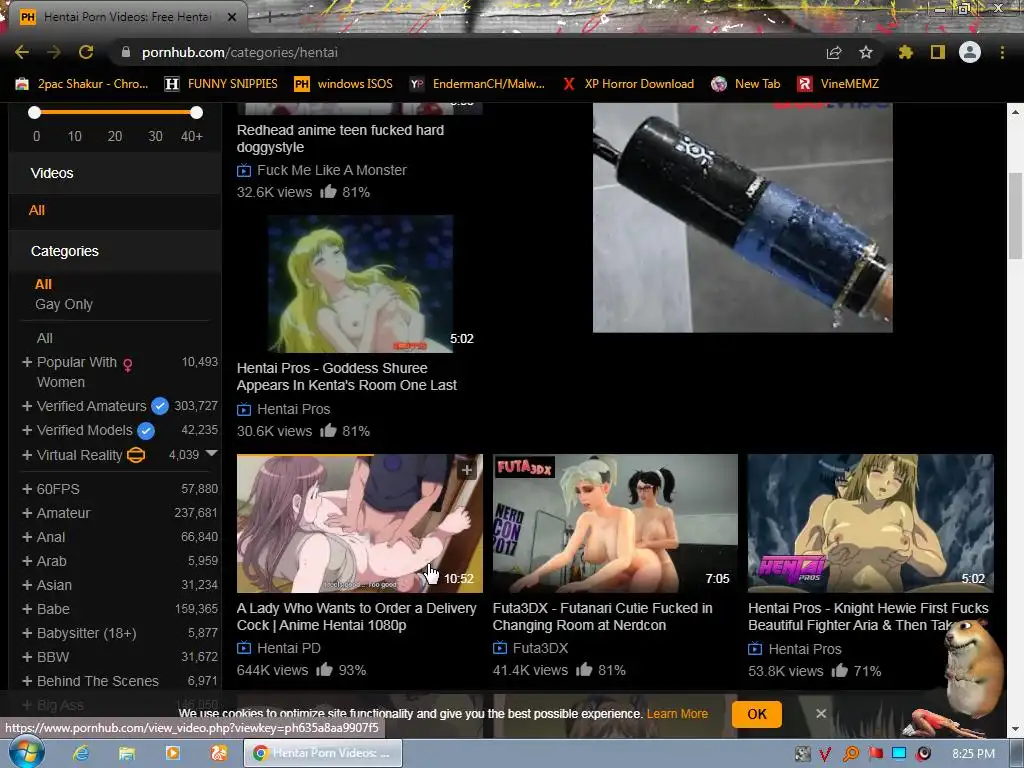Add the 10:52 video to watch later
Viewport: 1024px width, 768px height.
(x=467, y=470)
